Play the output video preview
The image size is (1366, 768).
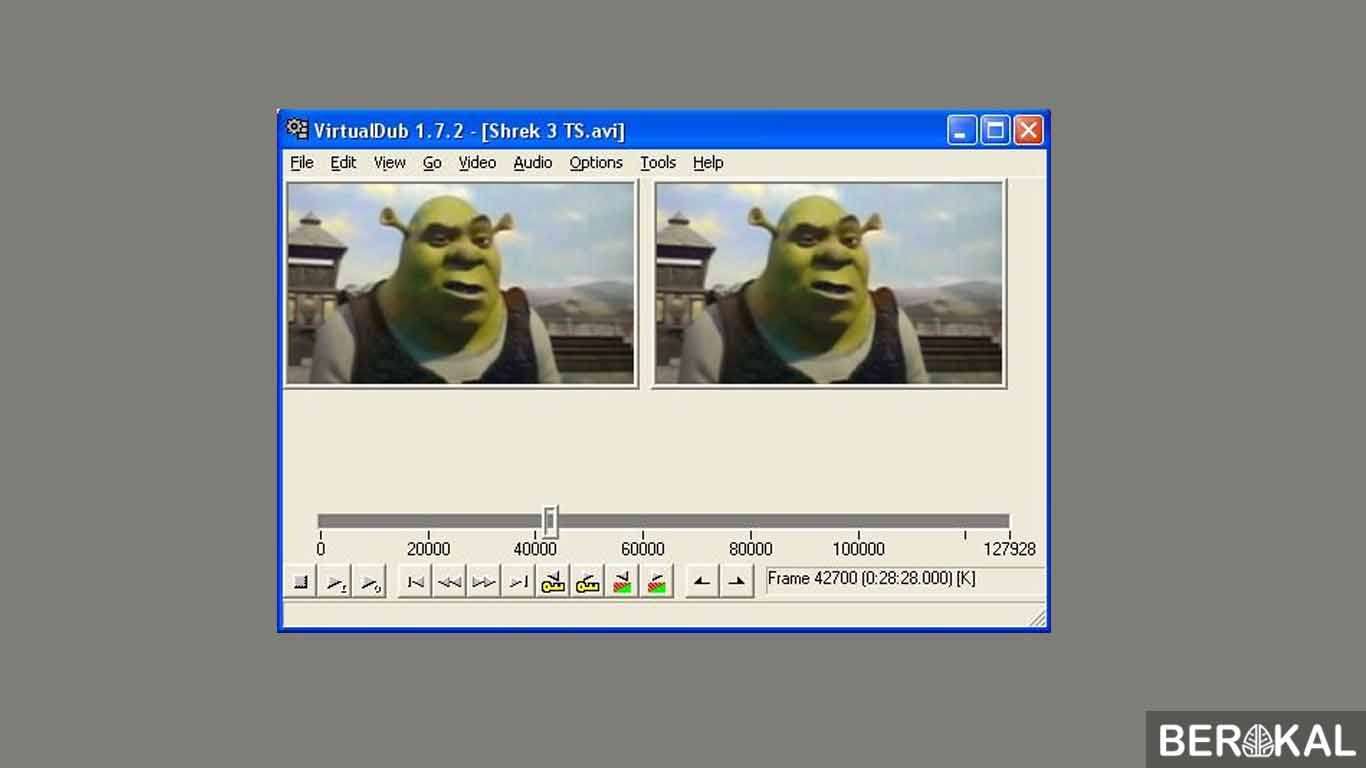(369, 582)
